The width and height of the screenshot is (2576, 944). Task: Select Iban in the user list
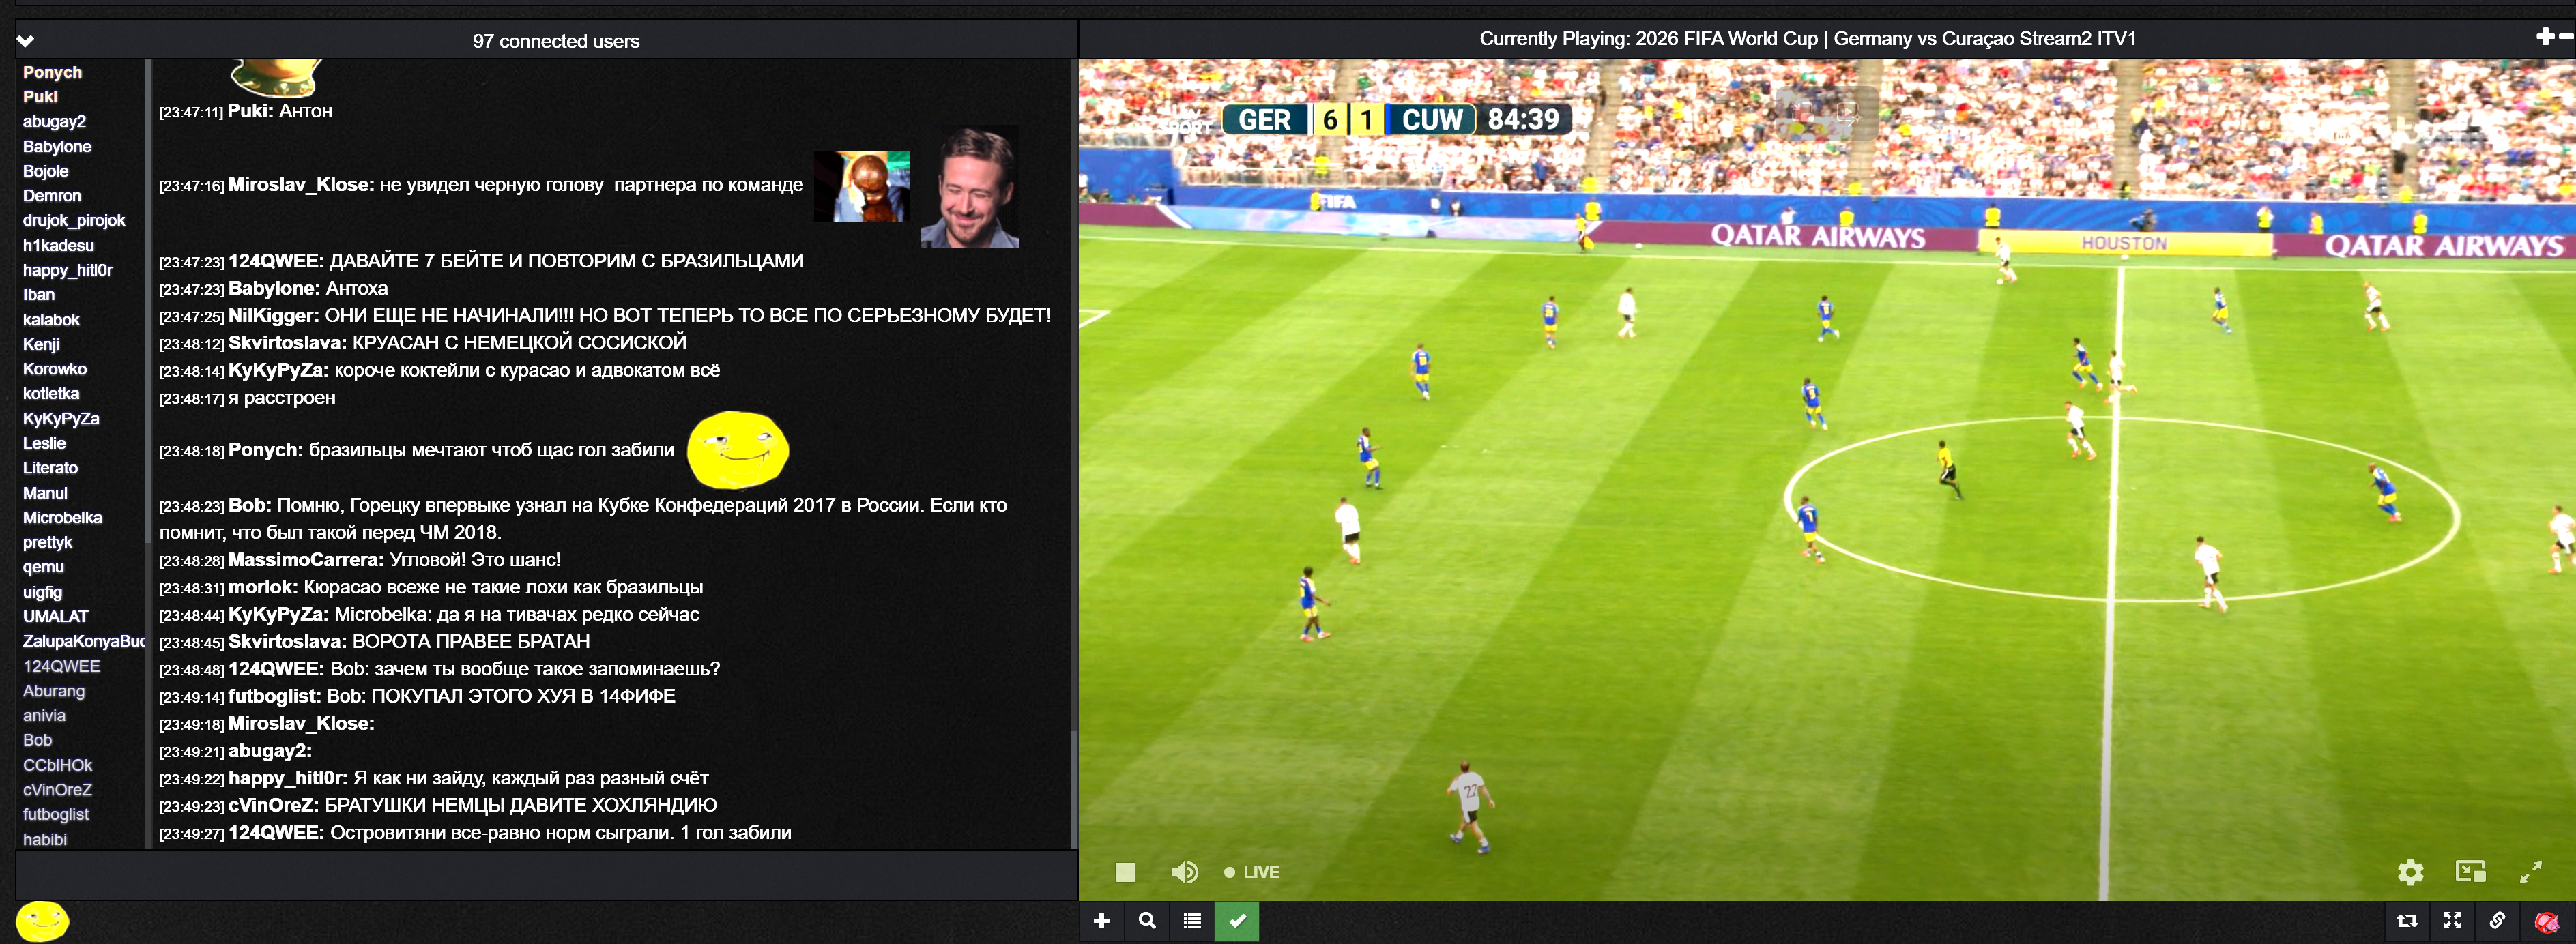click(39, 295)
